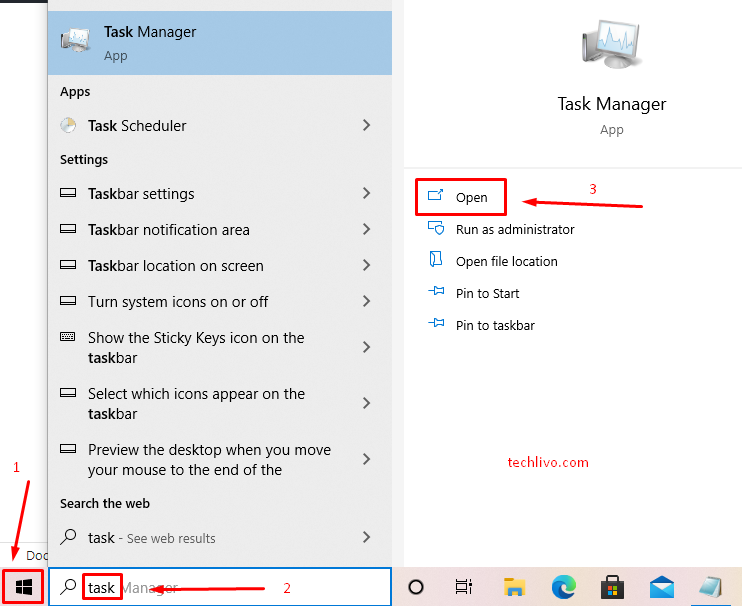
Task: Expand Select which icons appear chevron
Action: click(366, 403)
